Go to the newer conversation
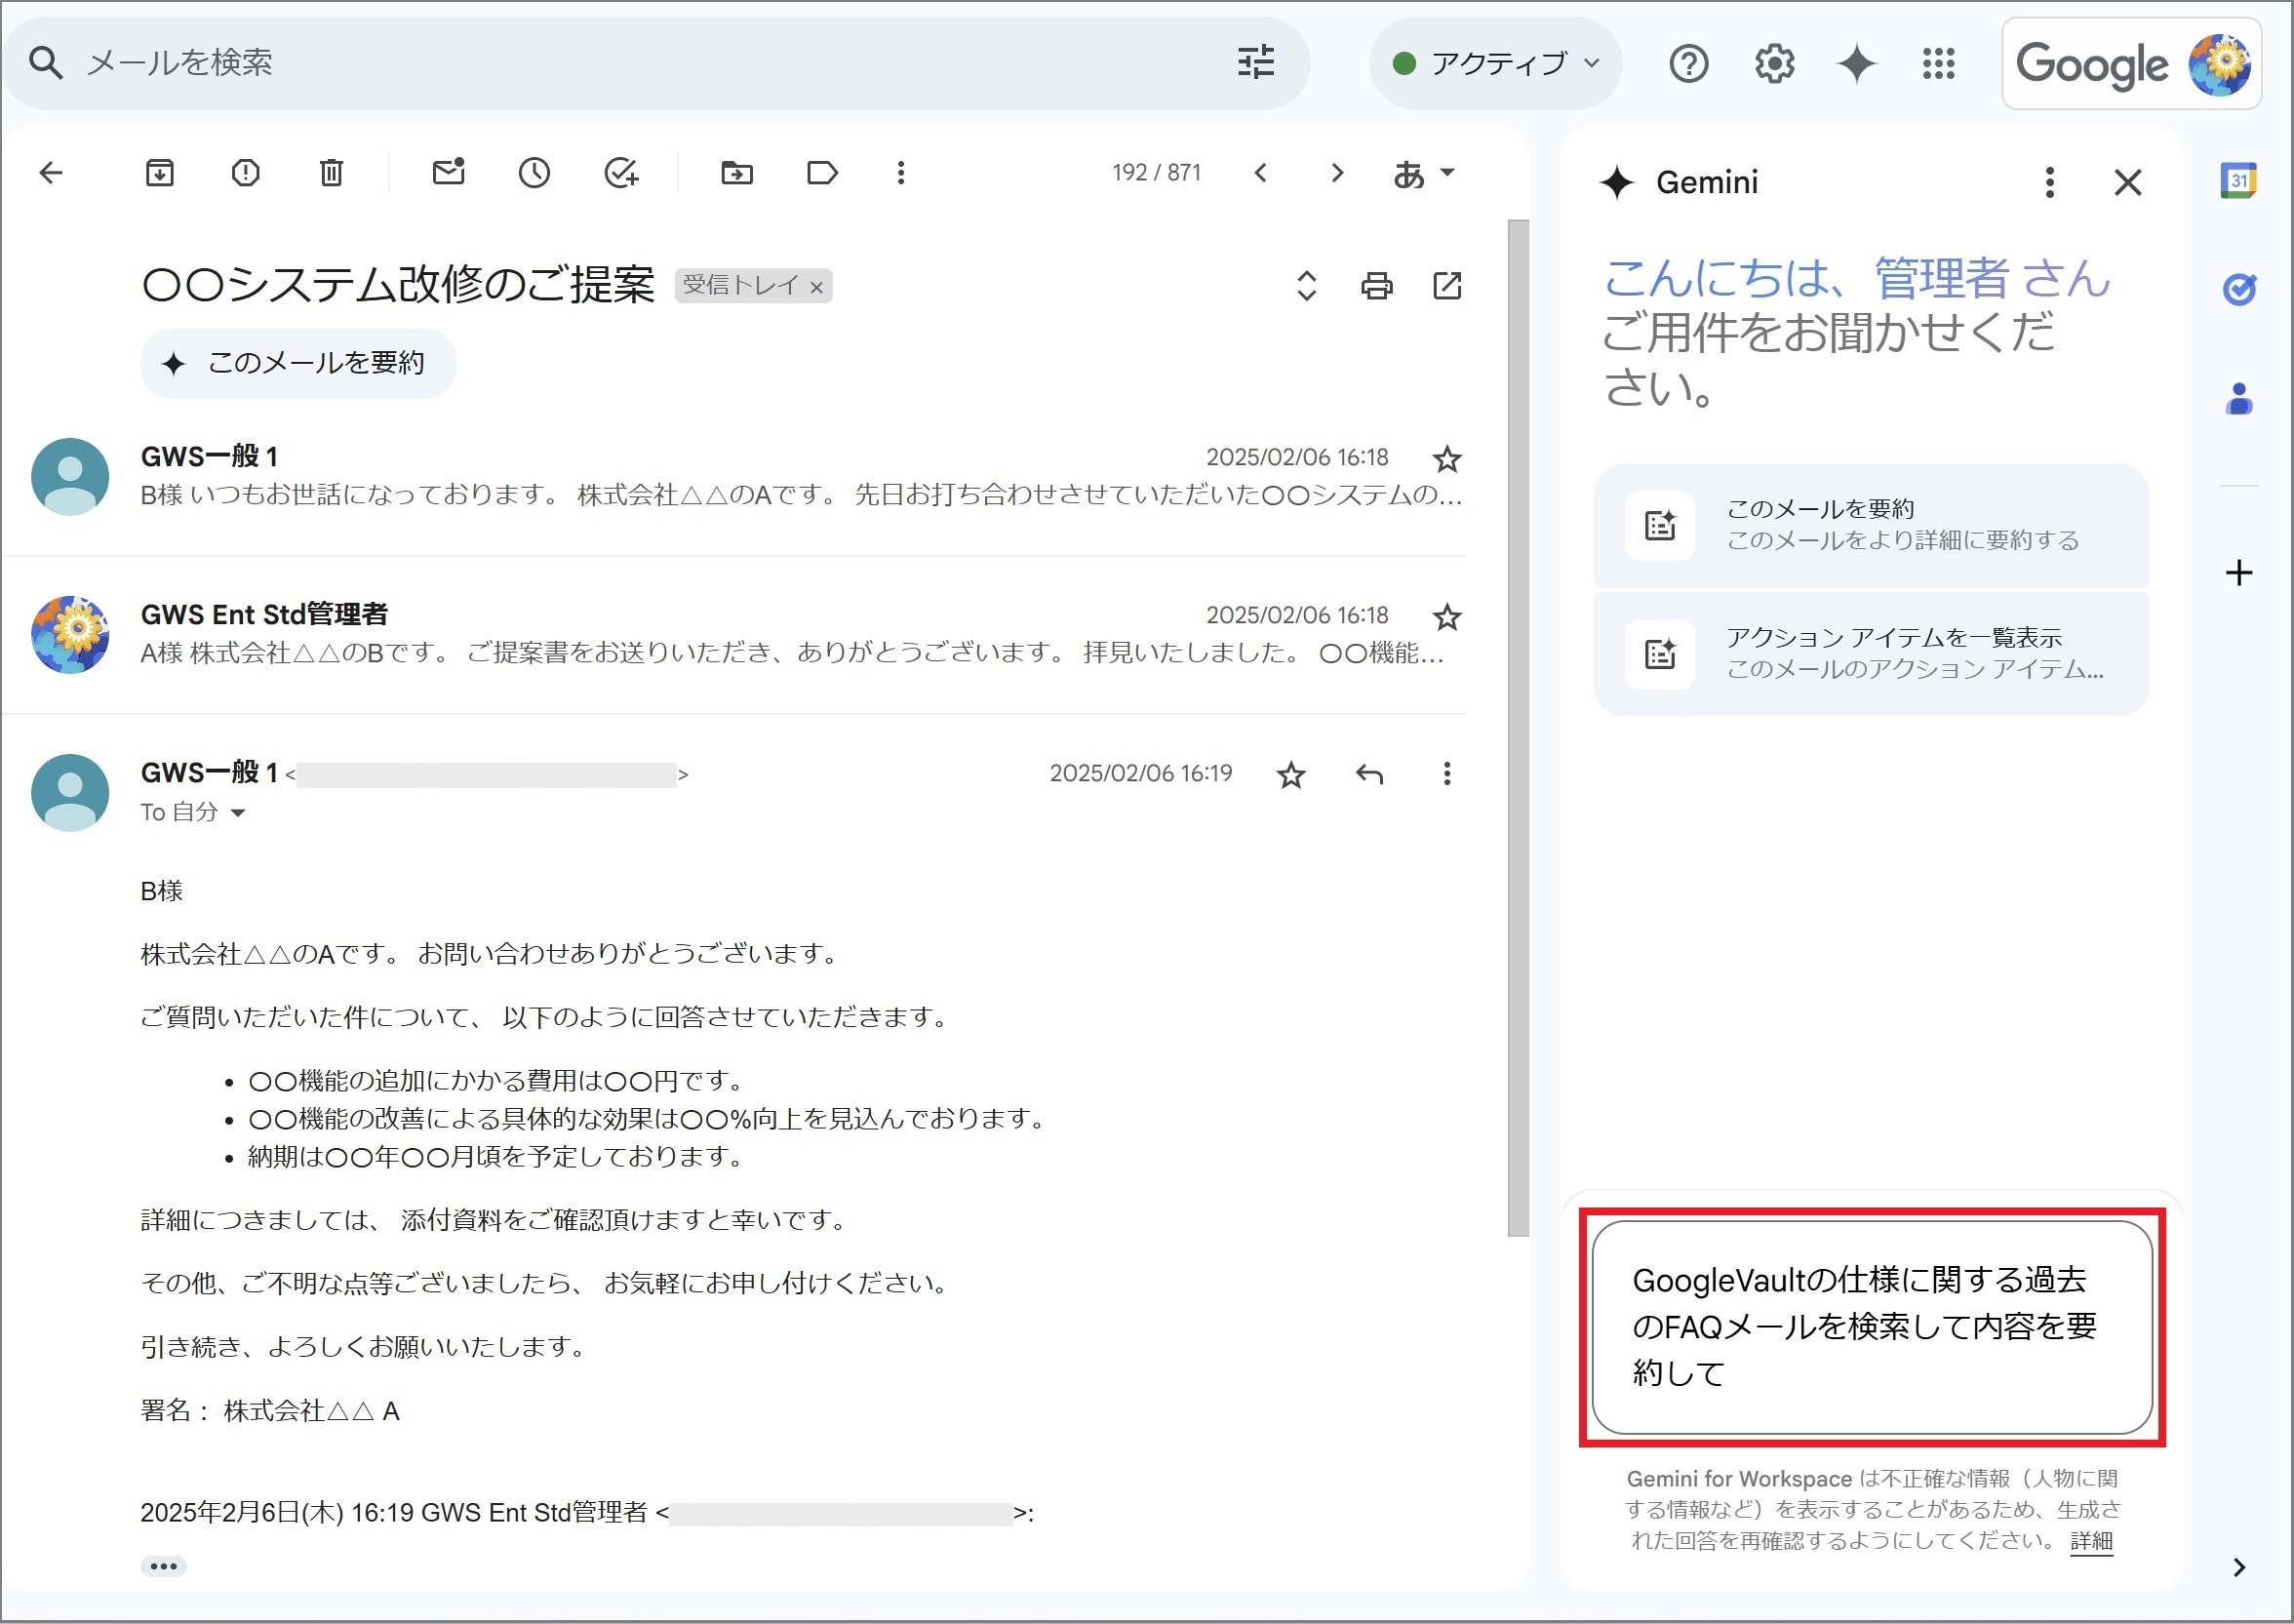This screenshot has width=2294, height=1624. (x=1261, y=173)
